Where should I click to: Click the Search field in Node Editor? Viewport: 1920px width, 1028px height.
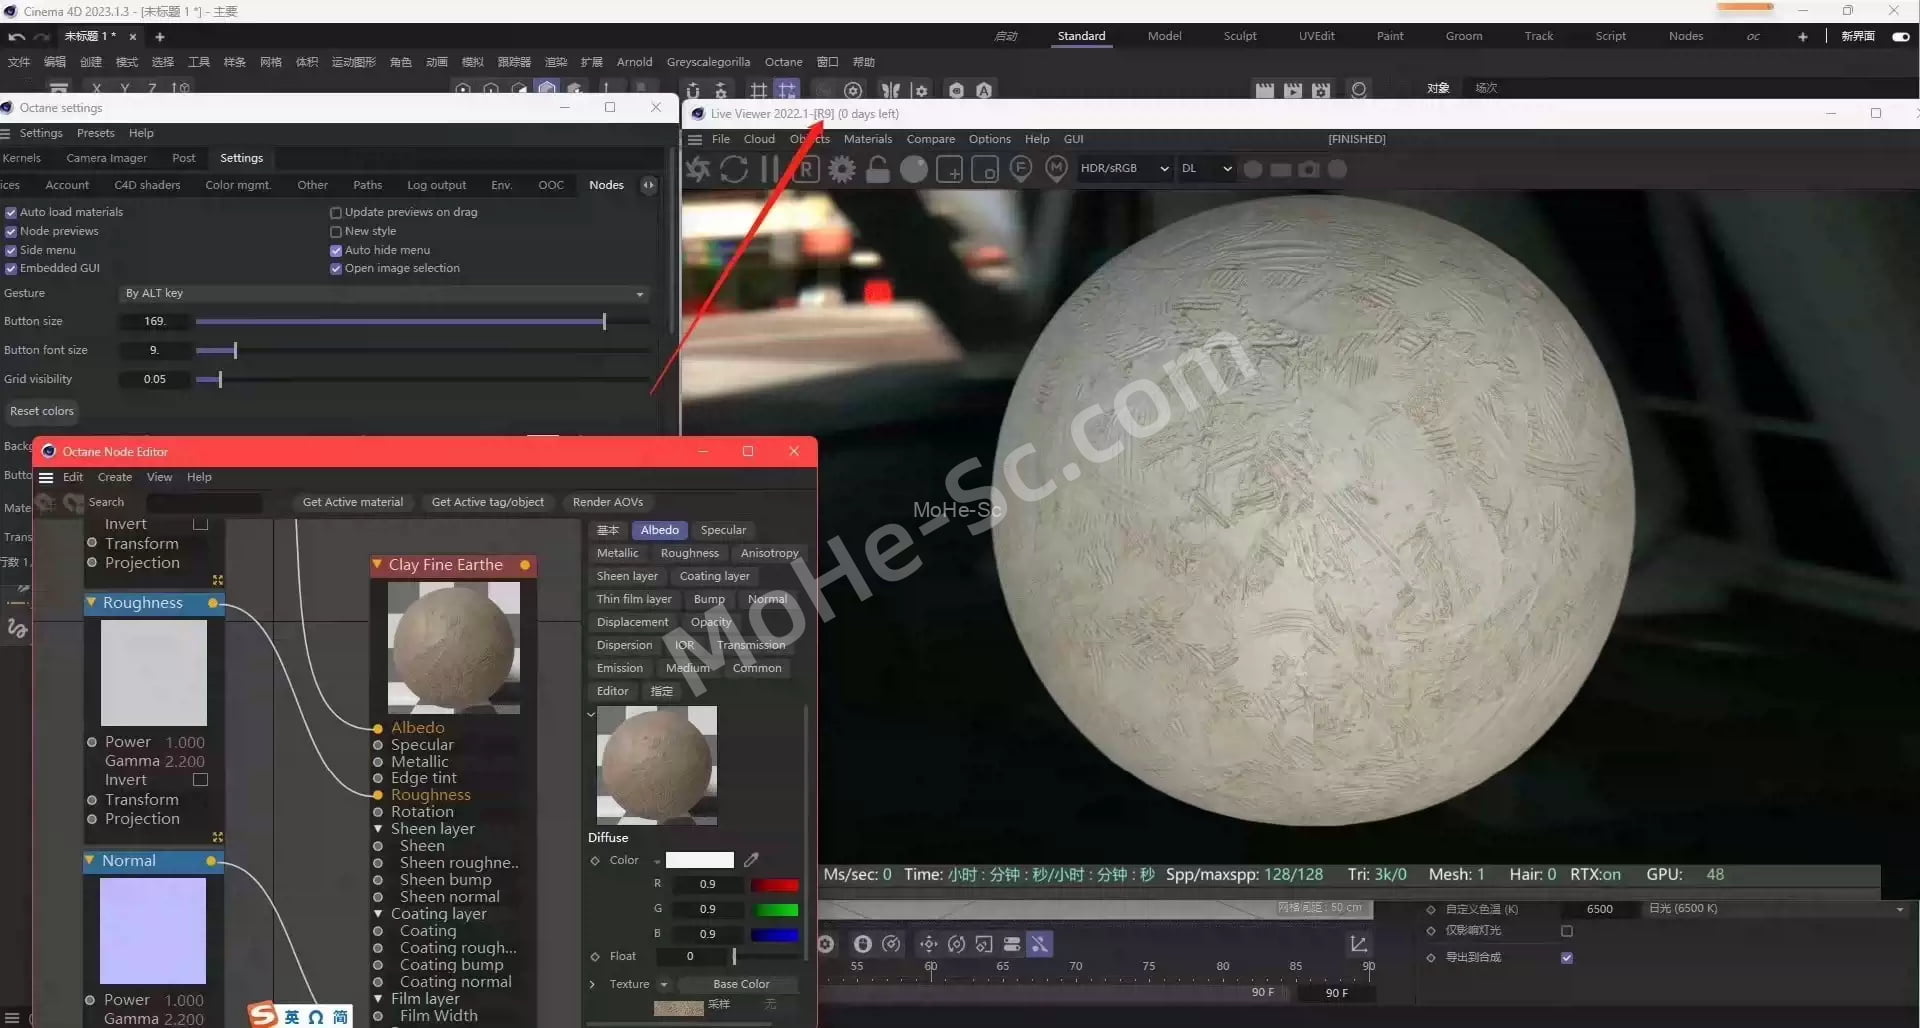(x=204, y=502)
